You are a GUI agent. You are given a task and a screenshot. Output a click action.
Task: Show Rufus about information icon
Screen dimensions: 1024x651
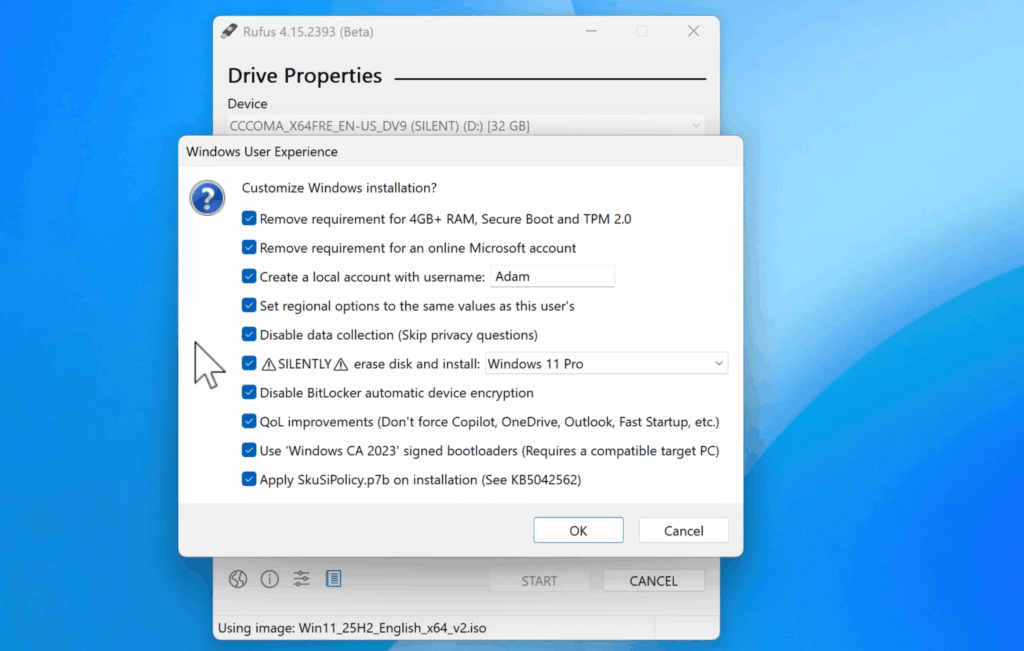point(270,579)
